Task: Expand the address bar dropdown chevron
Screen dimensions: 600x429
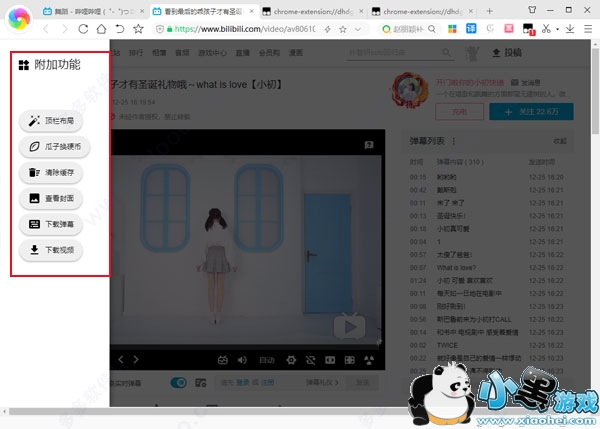Action: coord(358,29)
